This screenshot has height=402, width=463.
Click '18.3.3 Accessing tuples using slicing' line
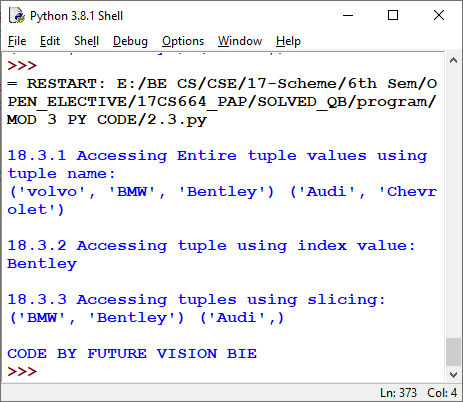196,300
